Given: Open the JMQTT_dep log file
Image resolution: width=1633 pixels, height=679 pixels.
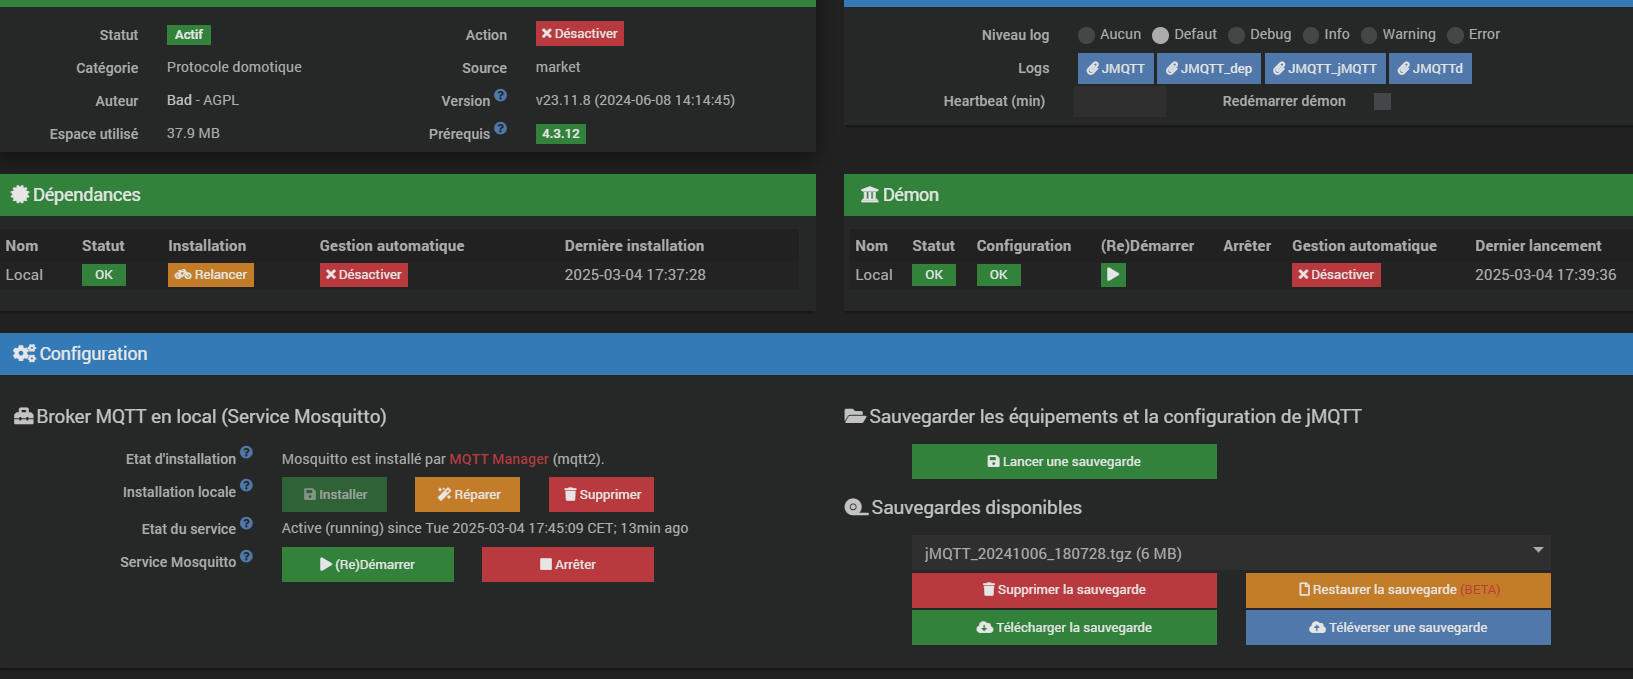Looking at the screenshot, I should click(1209, 68).
